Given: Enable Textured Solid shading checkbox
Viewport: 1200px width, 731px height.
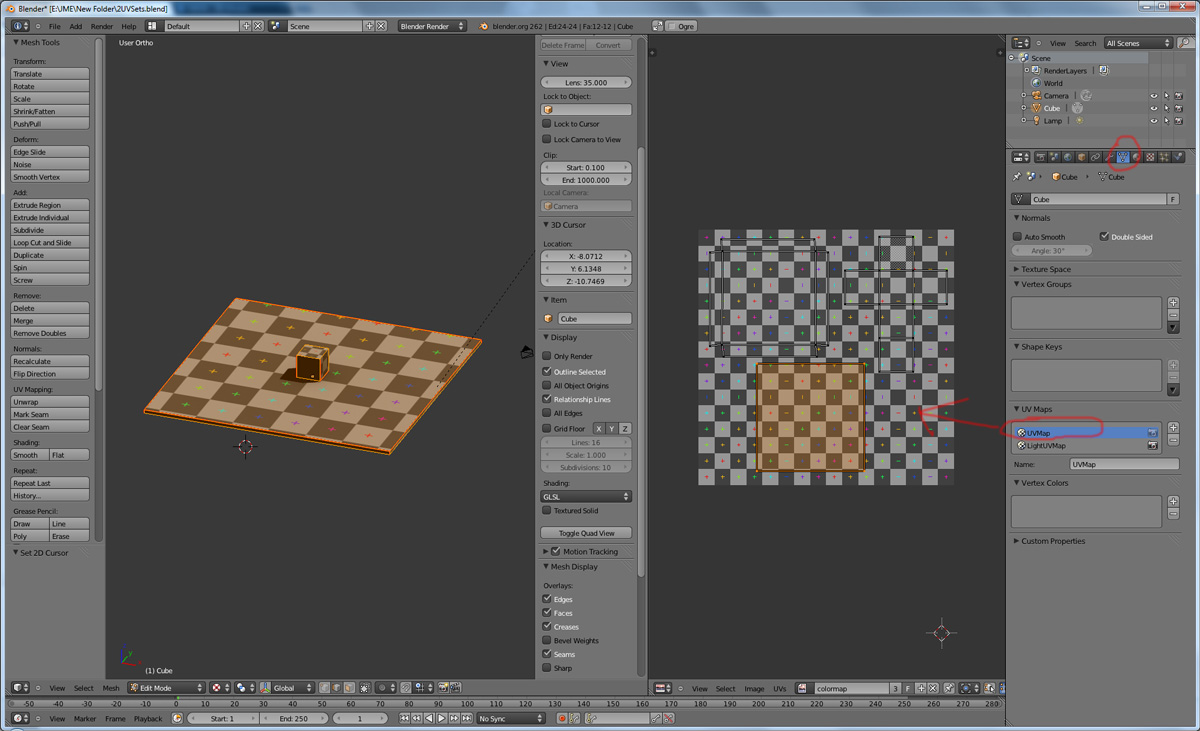Looking at the screenshot, I should point(547,511).
